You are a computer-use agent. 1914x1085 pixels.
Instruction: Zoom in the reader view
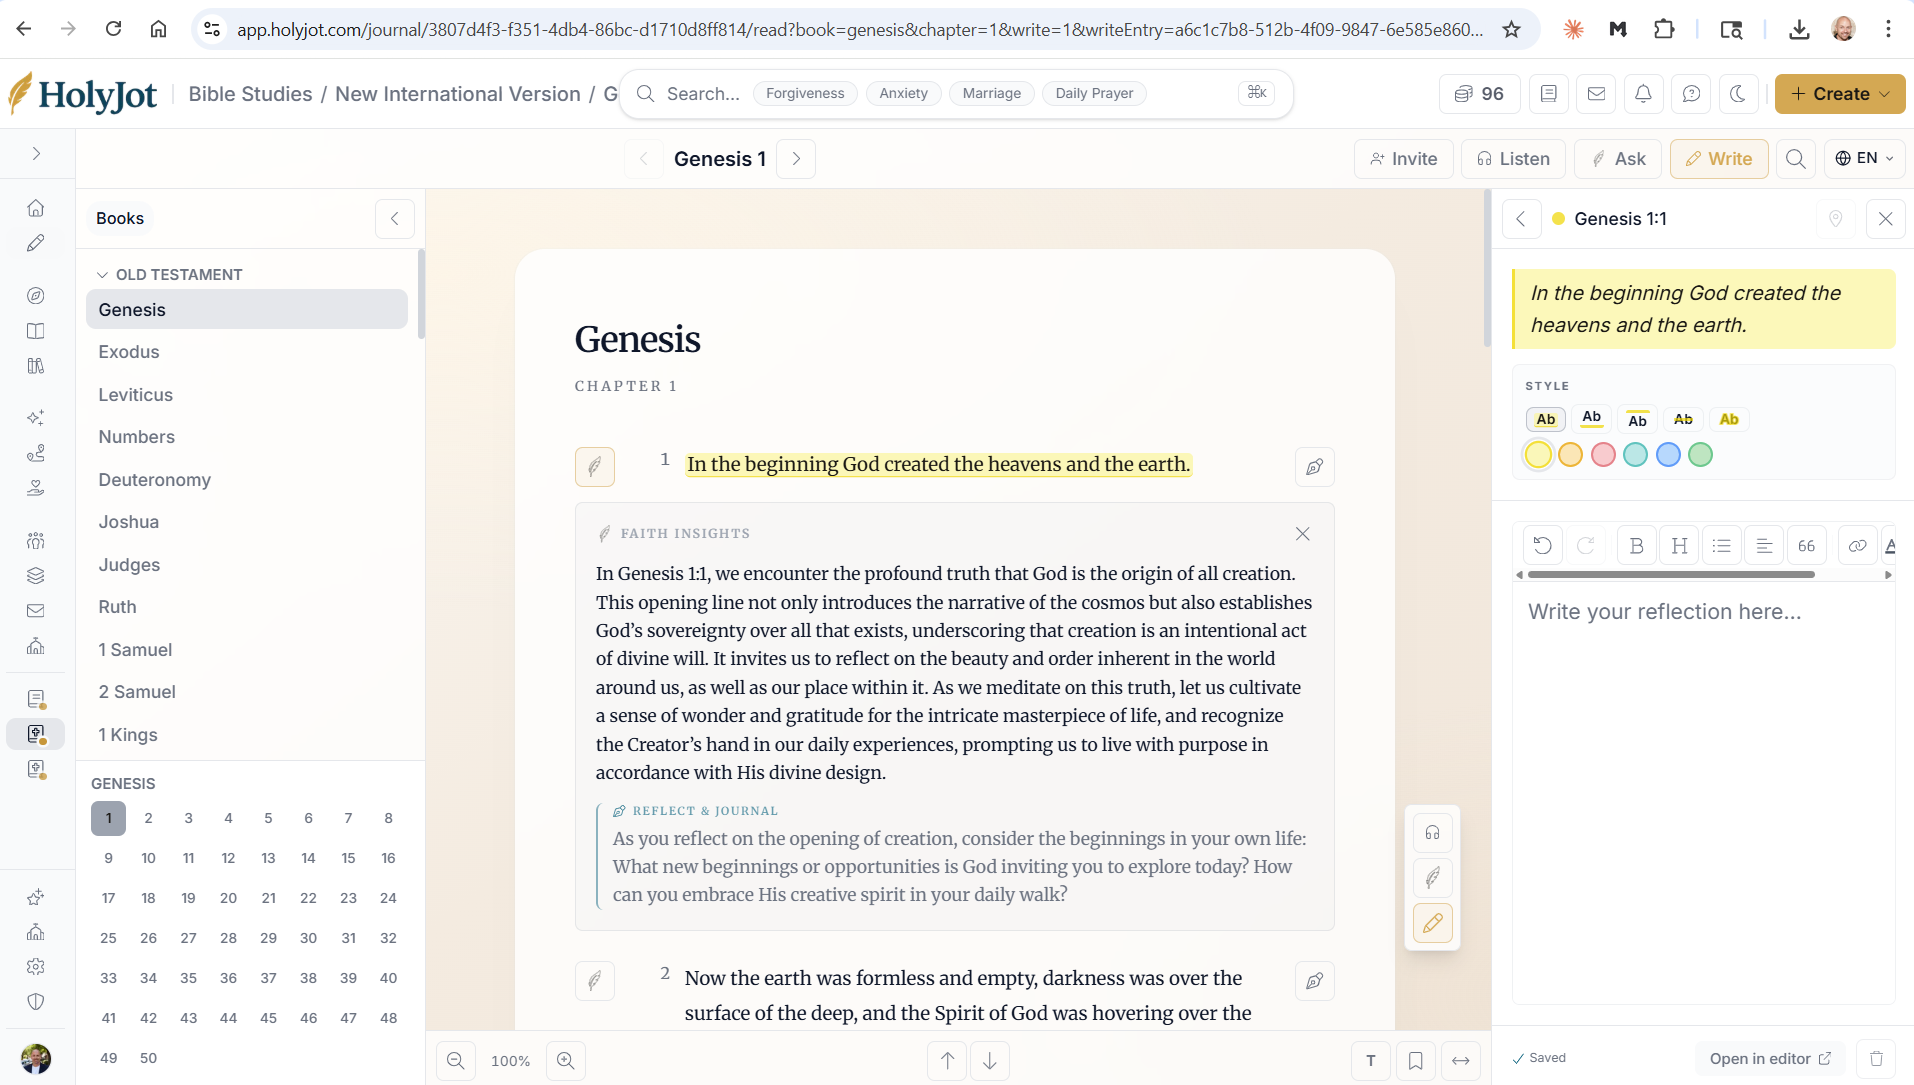click(566, 1061)
